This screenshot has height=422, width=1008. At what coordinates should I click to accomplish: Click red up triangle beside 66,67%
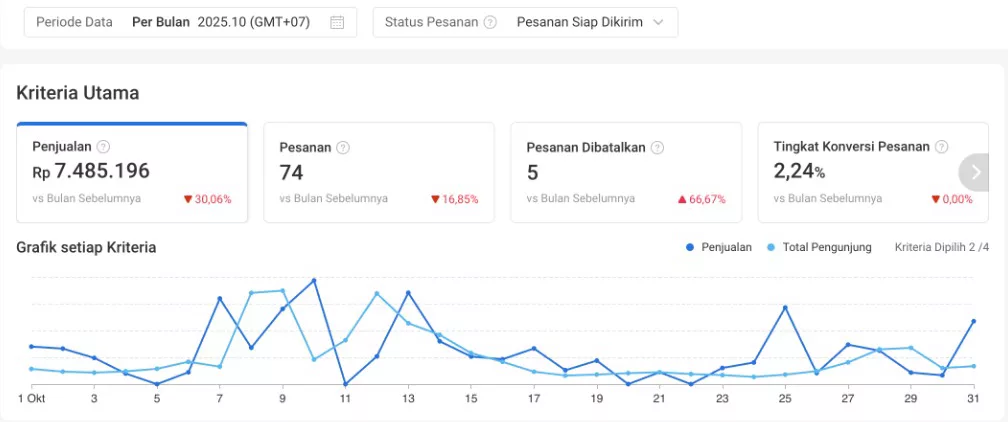click(x=682, y=199)
